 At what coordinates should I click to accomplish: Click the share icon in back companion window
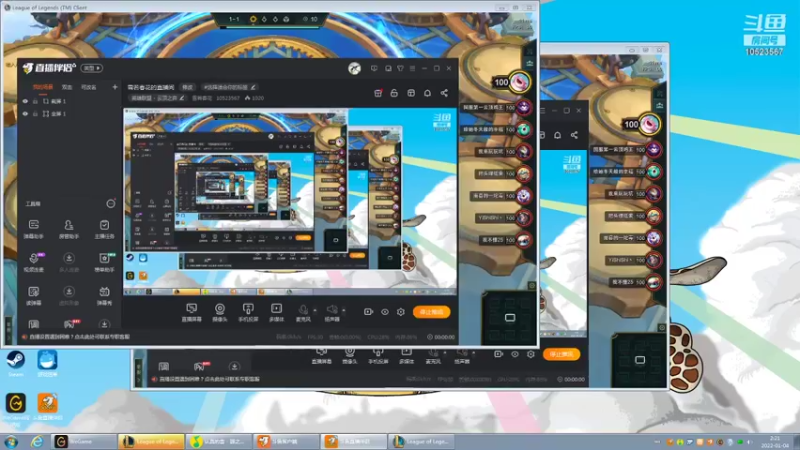574,135
